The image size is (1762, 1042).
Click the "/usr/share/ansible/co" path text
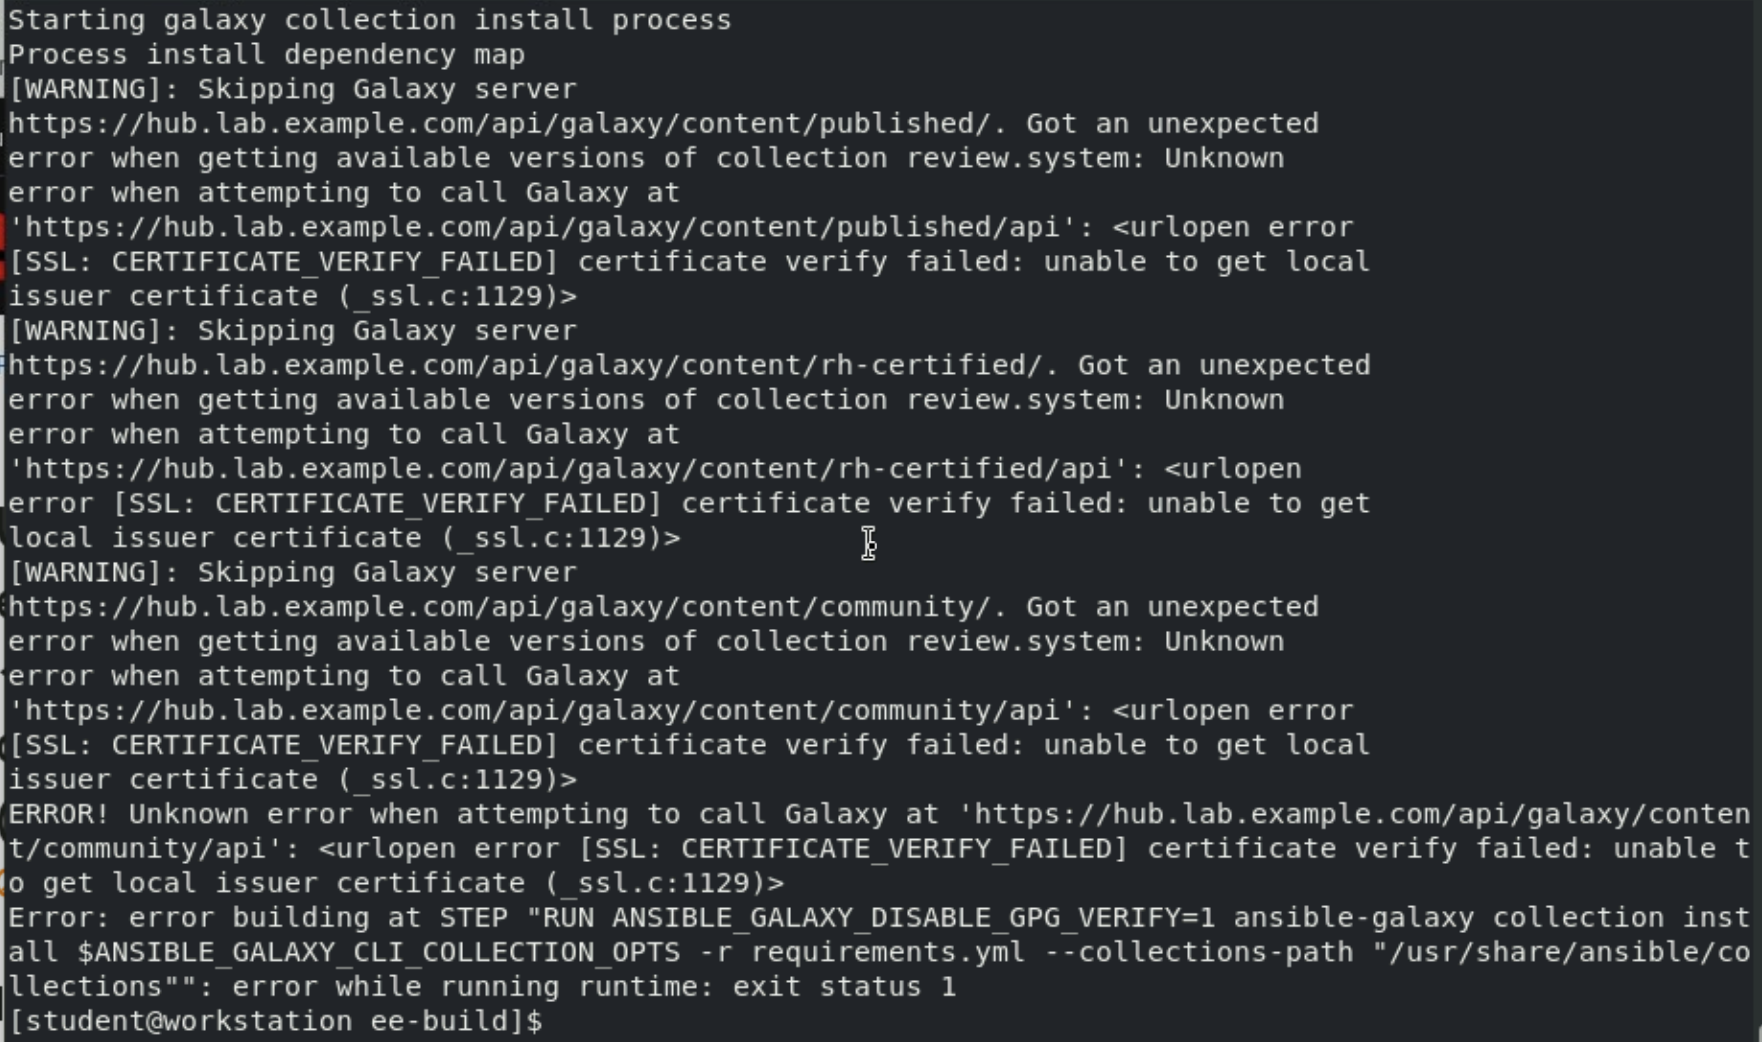click(x=1561, y=953)
